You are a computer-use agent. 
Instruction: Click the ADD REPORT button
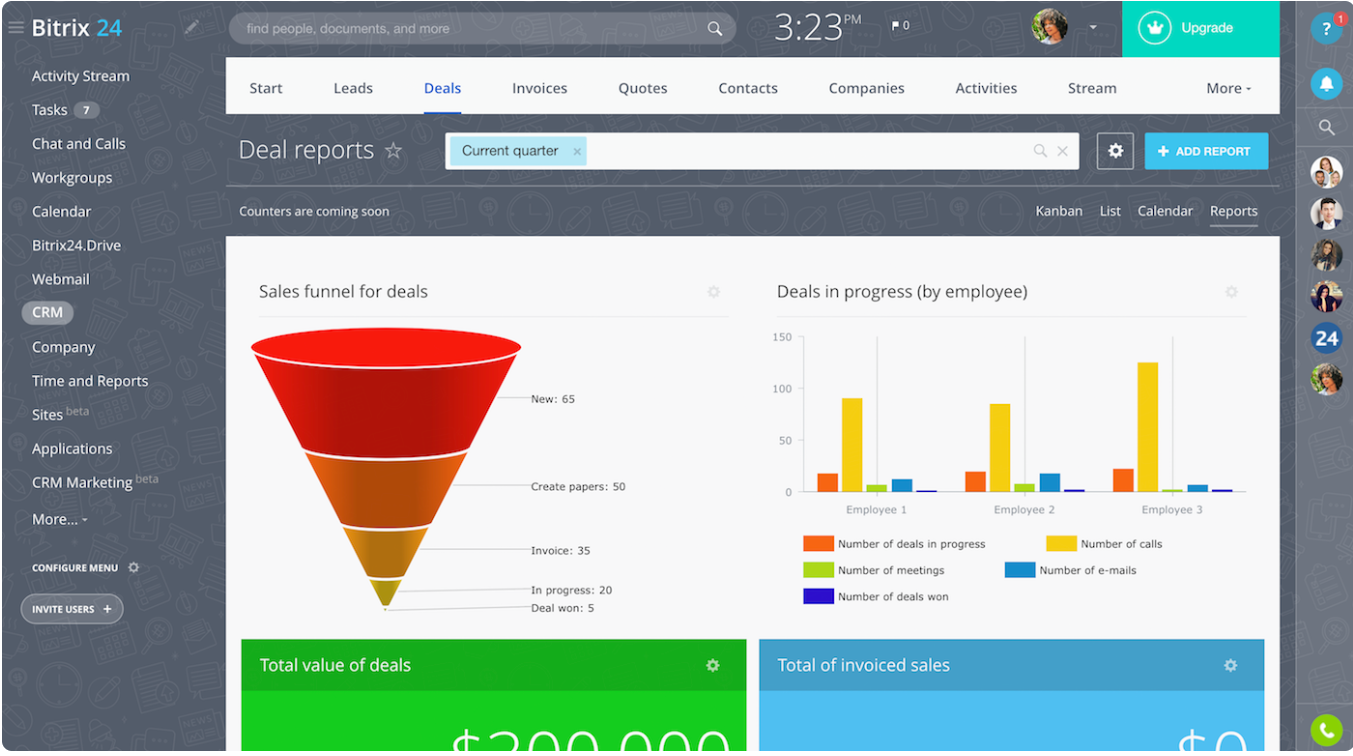(1206, 151)
